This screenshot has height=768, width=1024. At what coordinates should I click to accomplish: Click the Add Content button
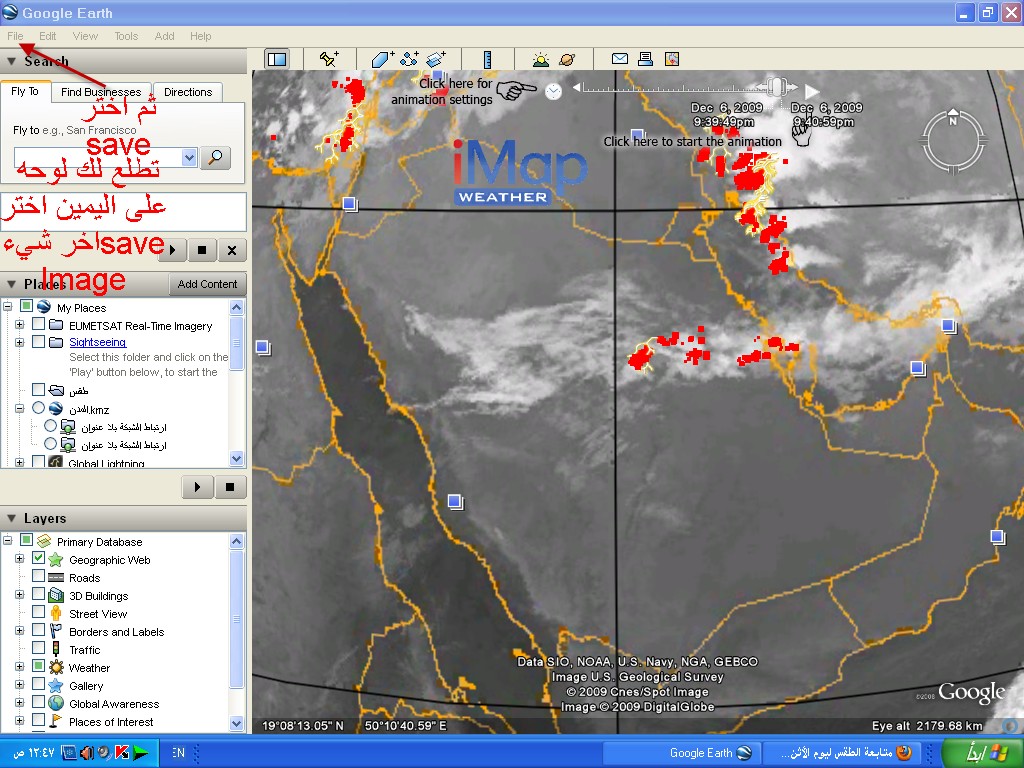207,284
